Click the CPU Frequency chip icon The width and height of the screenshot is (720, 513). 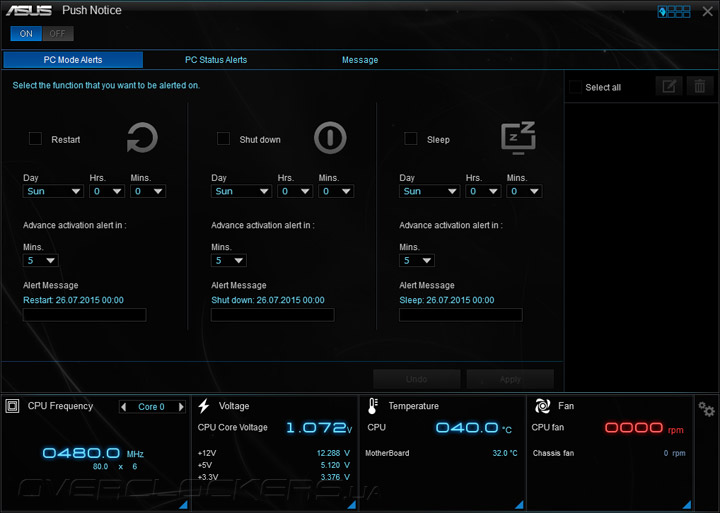(12, 406)
